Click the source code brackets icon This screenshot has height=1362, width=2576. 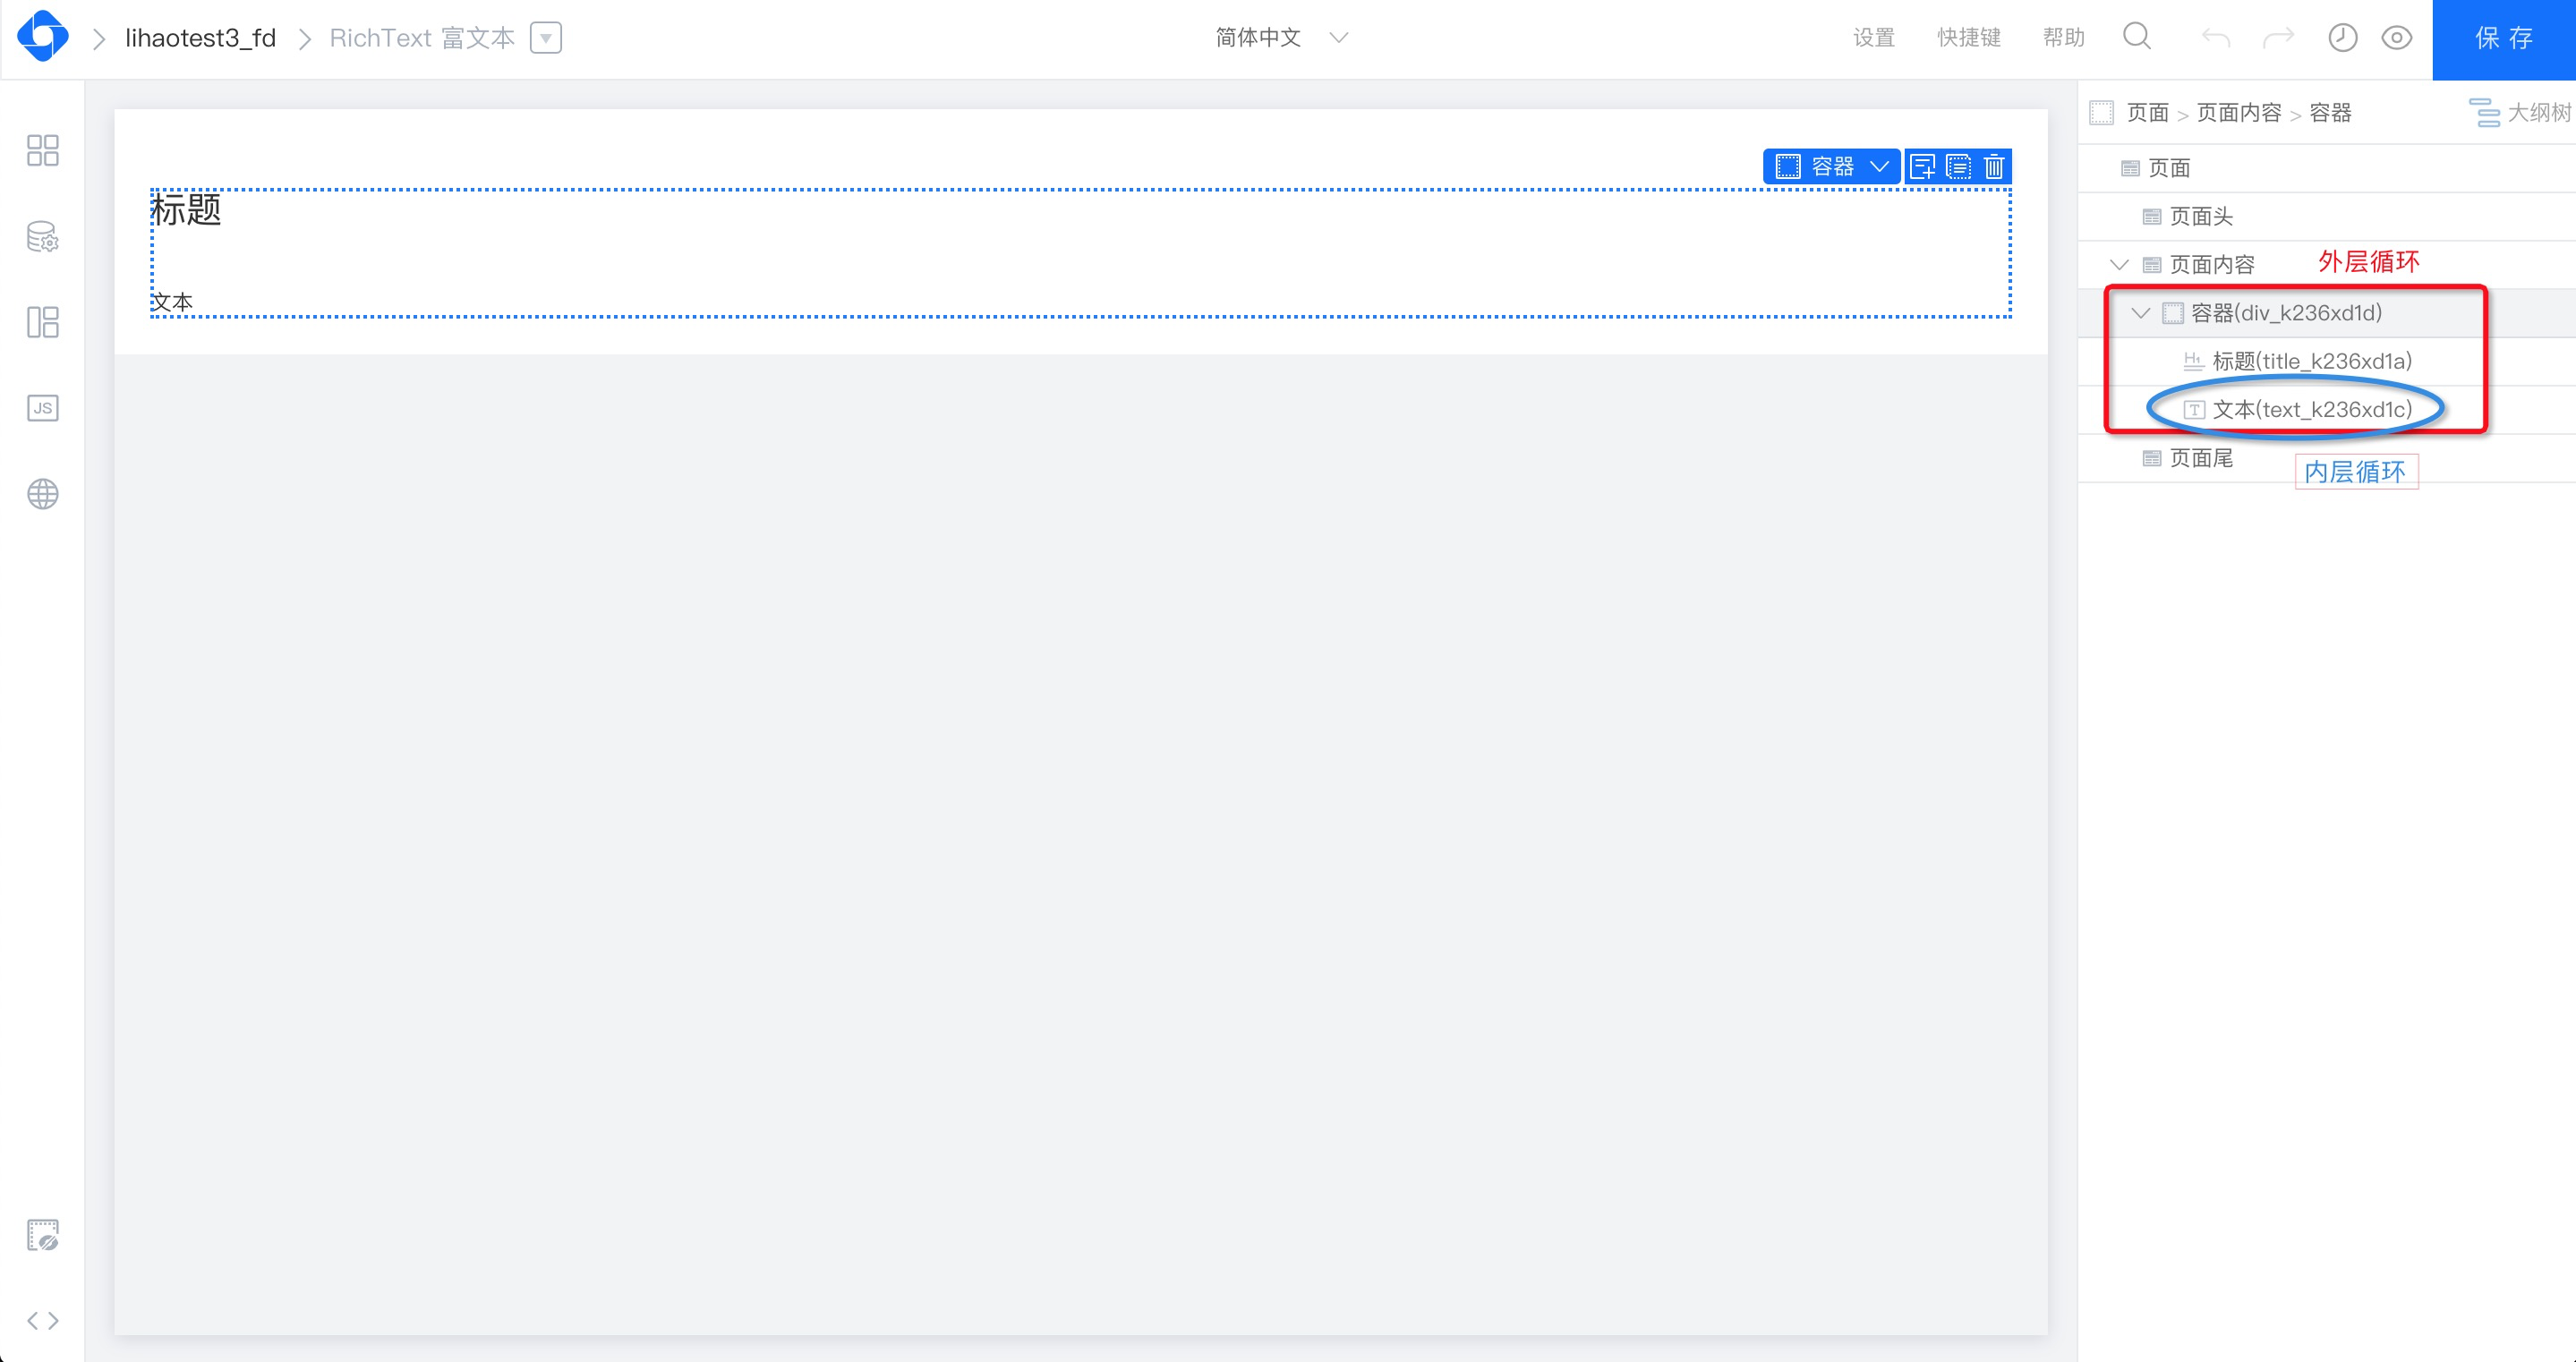click(42, 1321)
